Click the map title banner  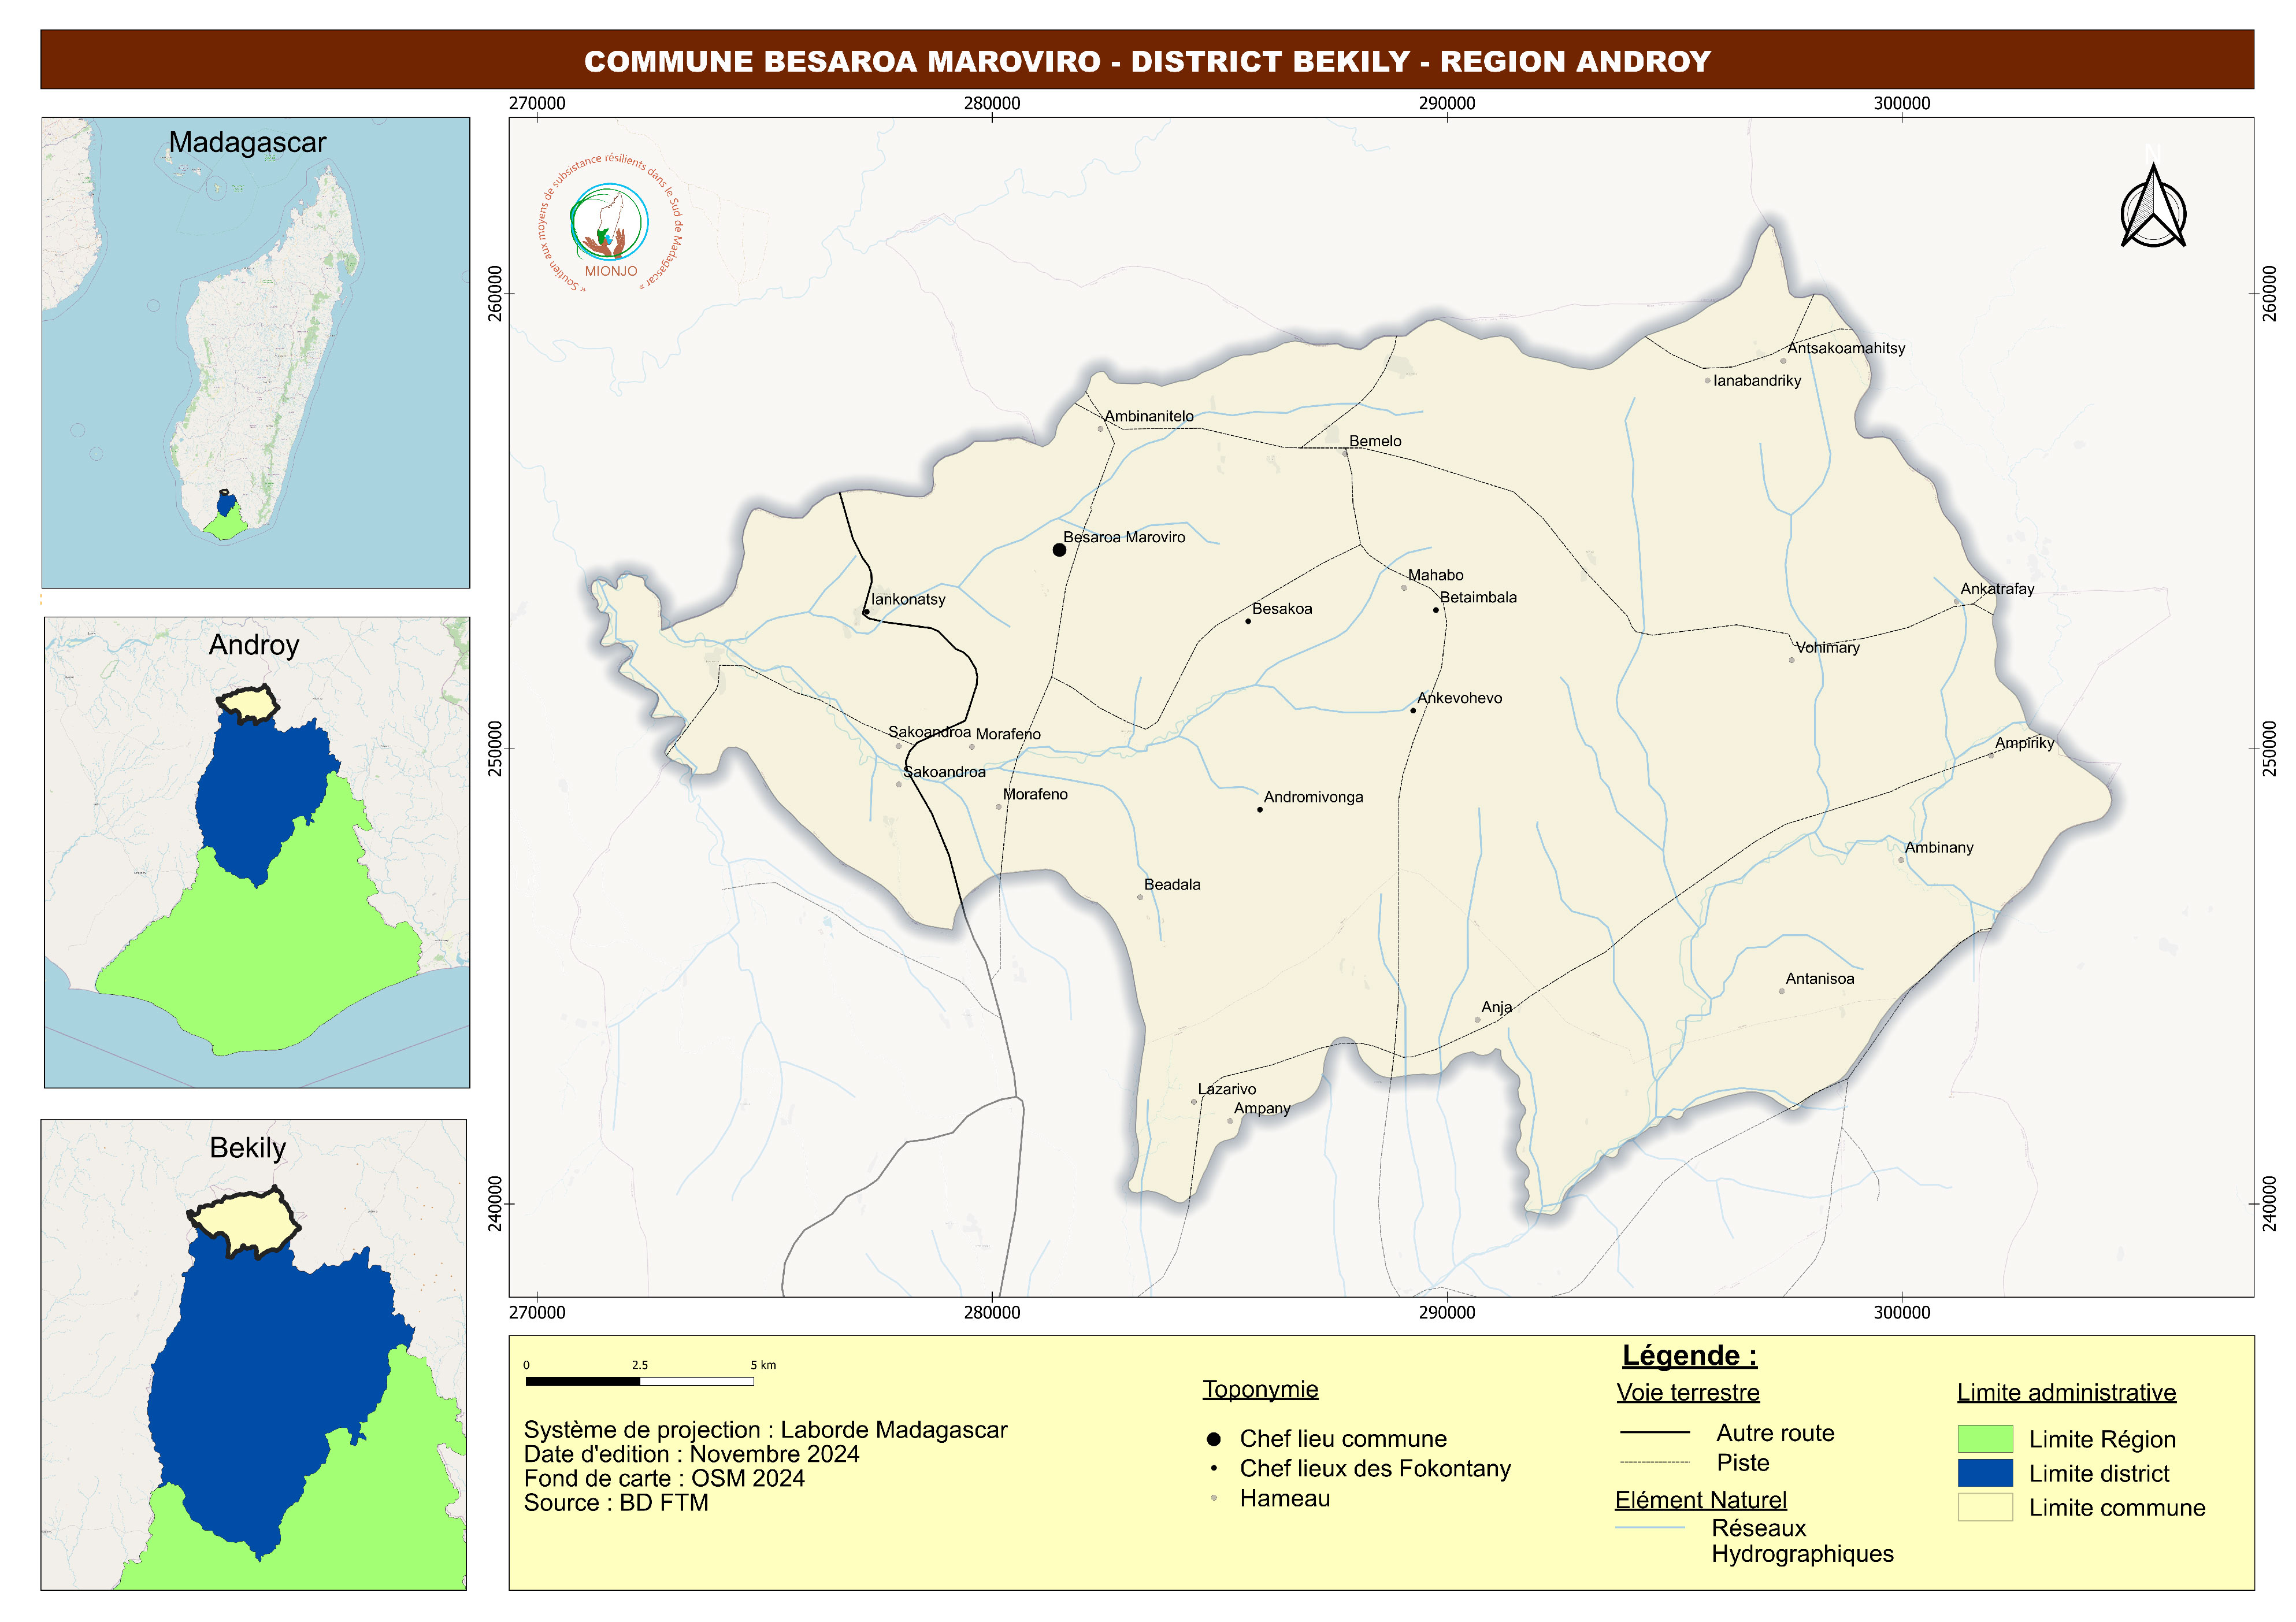click(x=1147, y=60)
